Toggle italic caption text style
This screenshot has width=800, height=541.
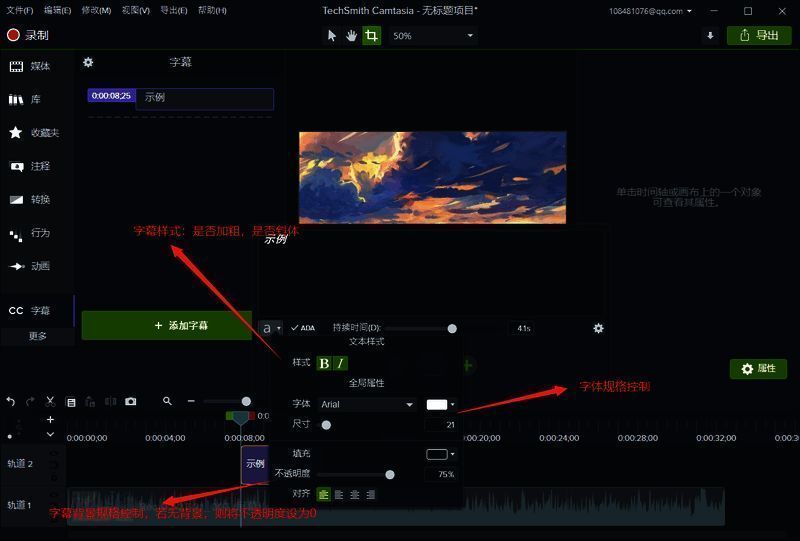(x=340, y=363)
